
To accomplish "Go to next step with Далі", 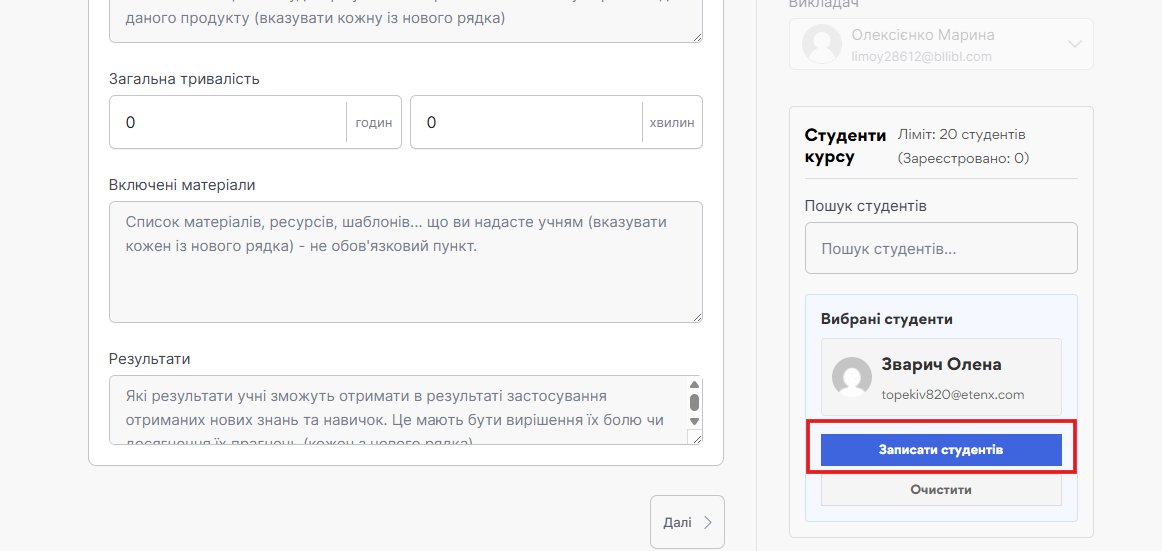I will (687, 522).
